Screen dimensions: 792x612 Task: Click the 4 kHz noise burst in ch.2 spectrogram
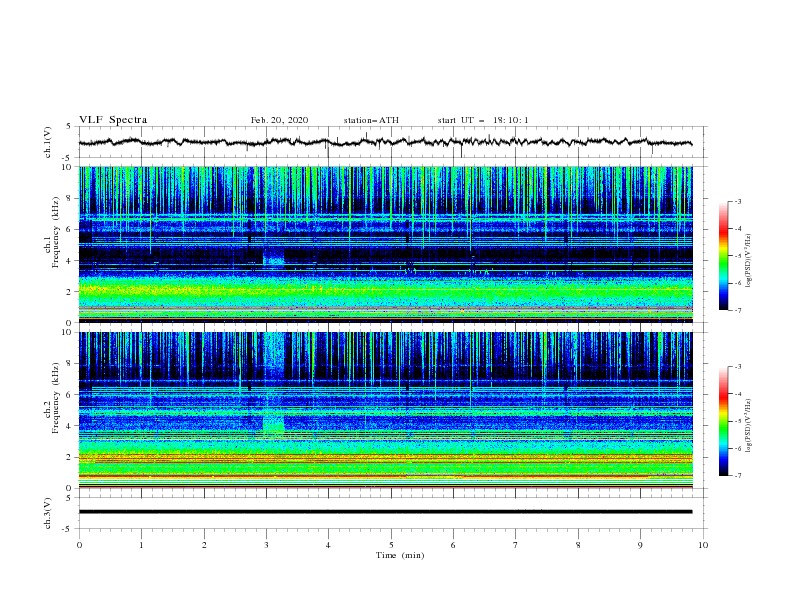(x=273, y=423)
